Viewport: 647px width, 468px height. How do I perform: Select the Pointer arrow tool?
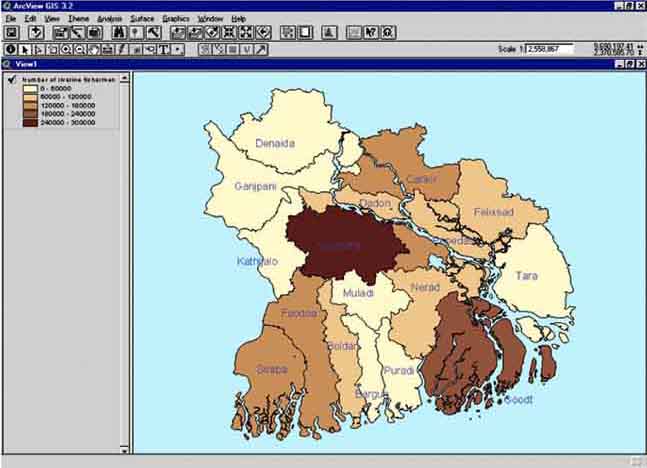pyautogui.click(x=25, y=48)
